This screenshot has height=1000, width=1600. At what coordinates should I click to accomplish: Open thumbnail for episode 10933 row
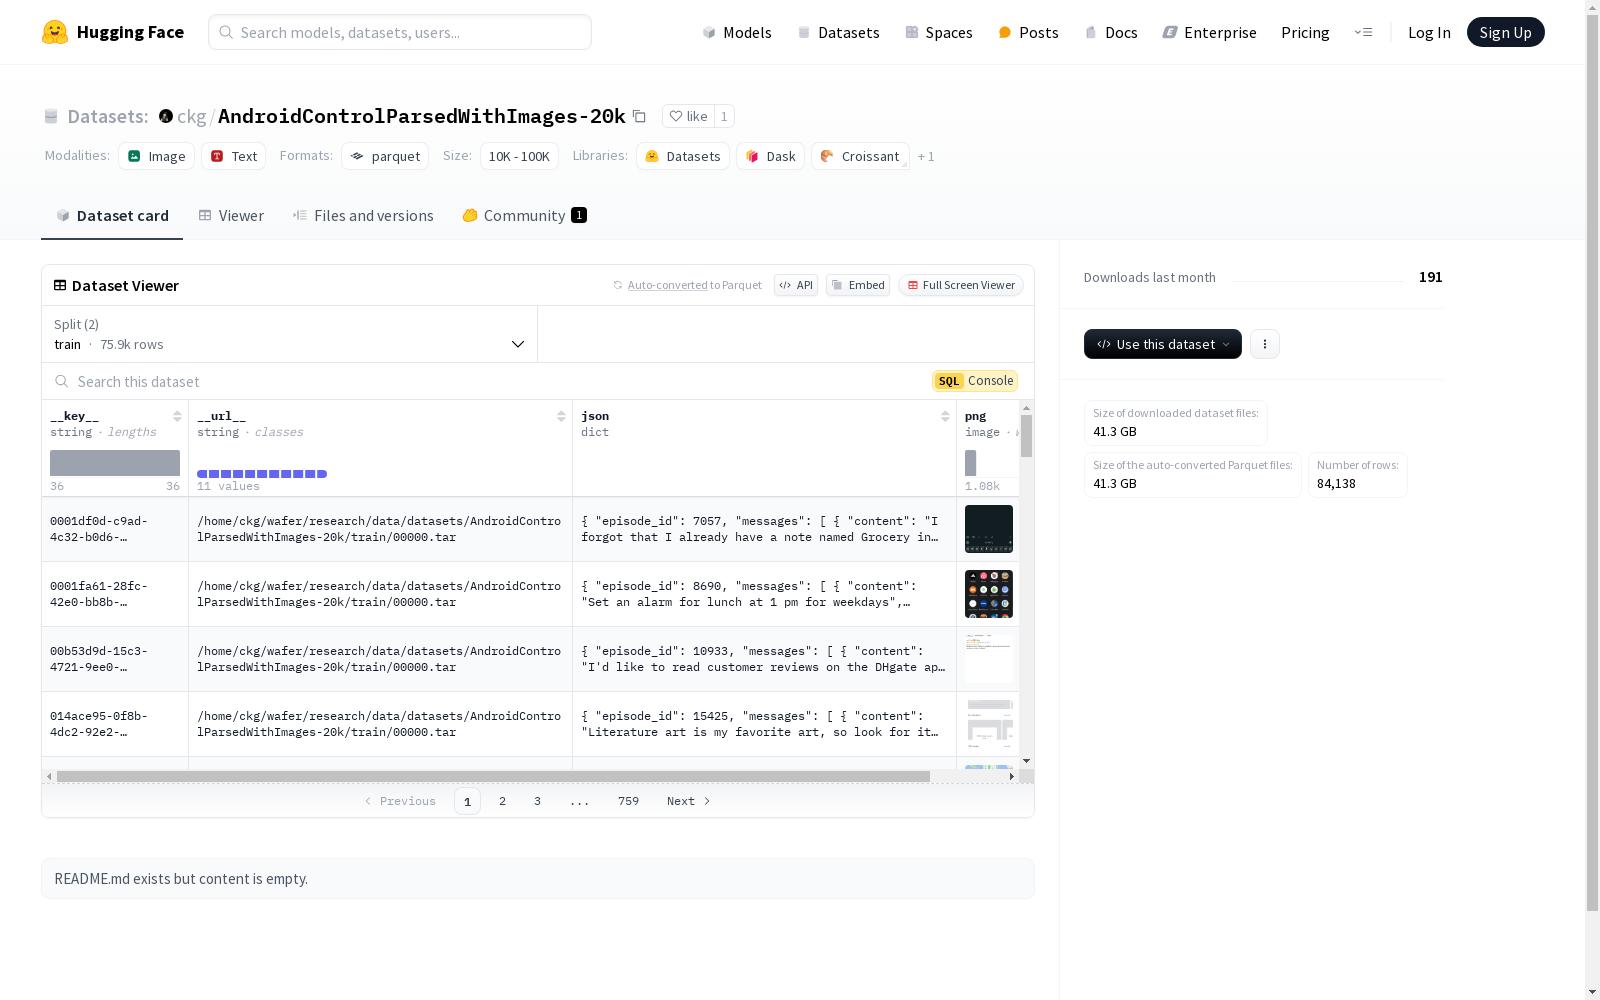[989, 659]
